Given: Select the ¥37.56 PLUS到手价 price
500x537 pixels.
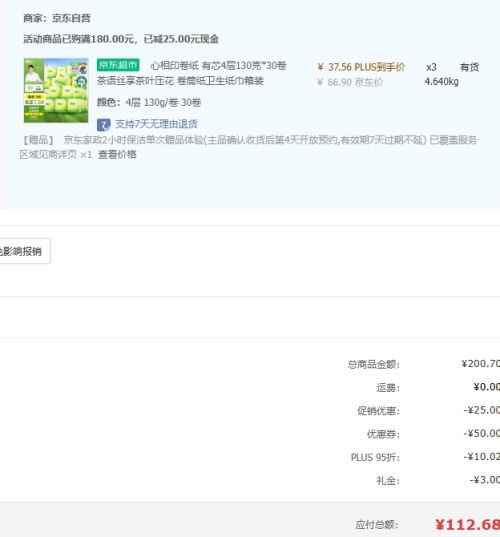Looking at the screenshot, I should coord(361,67).
